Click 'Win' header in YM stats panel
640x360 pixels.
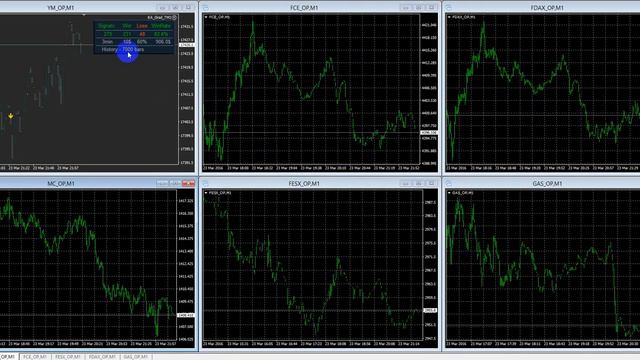coord(127,26)
